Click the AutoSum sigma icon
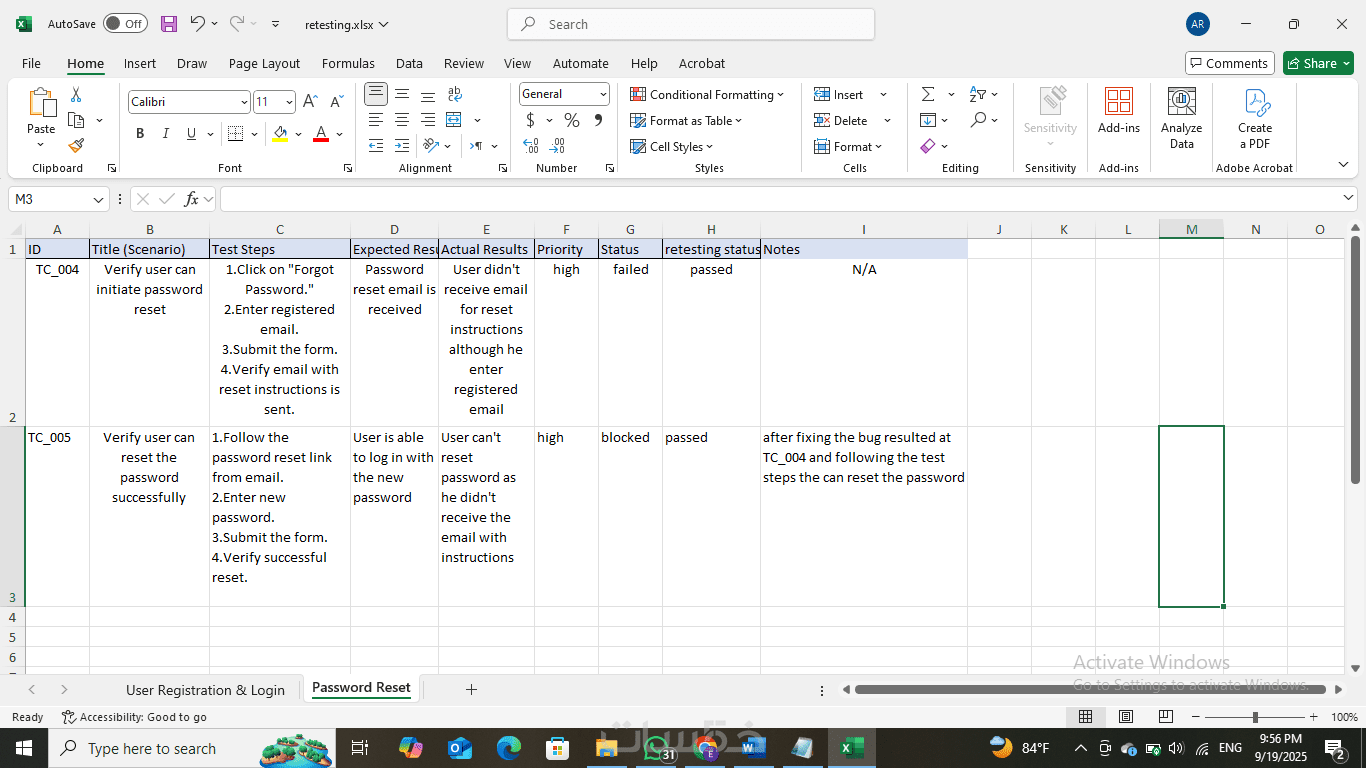Viewport: 1366px width, 768px height. [x=928, y=94]
